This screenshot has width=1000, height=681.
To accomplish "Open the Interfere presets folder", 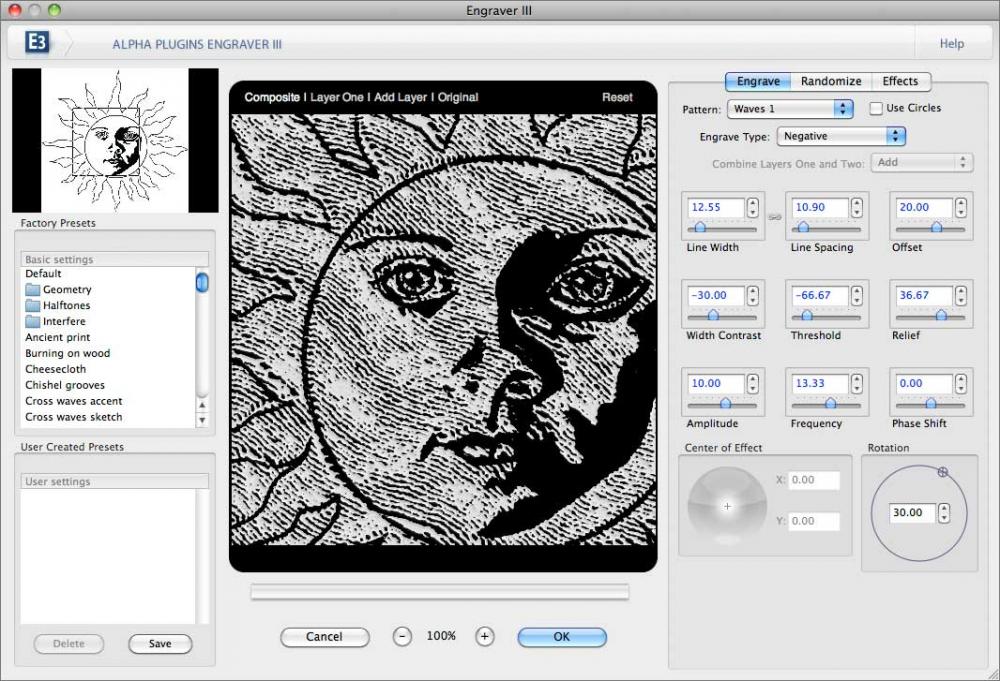I will coord(61,321).
